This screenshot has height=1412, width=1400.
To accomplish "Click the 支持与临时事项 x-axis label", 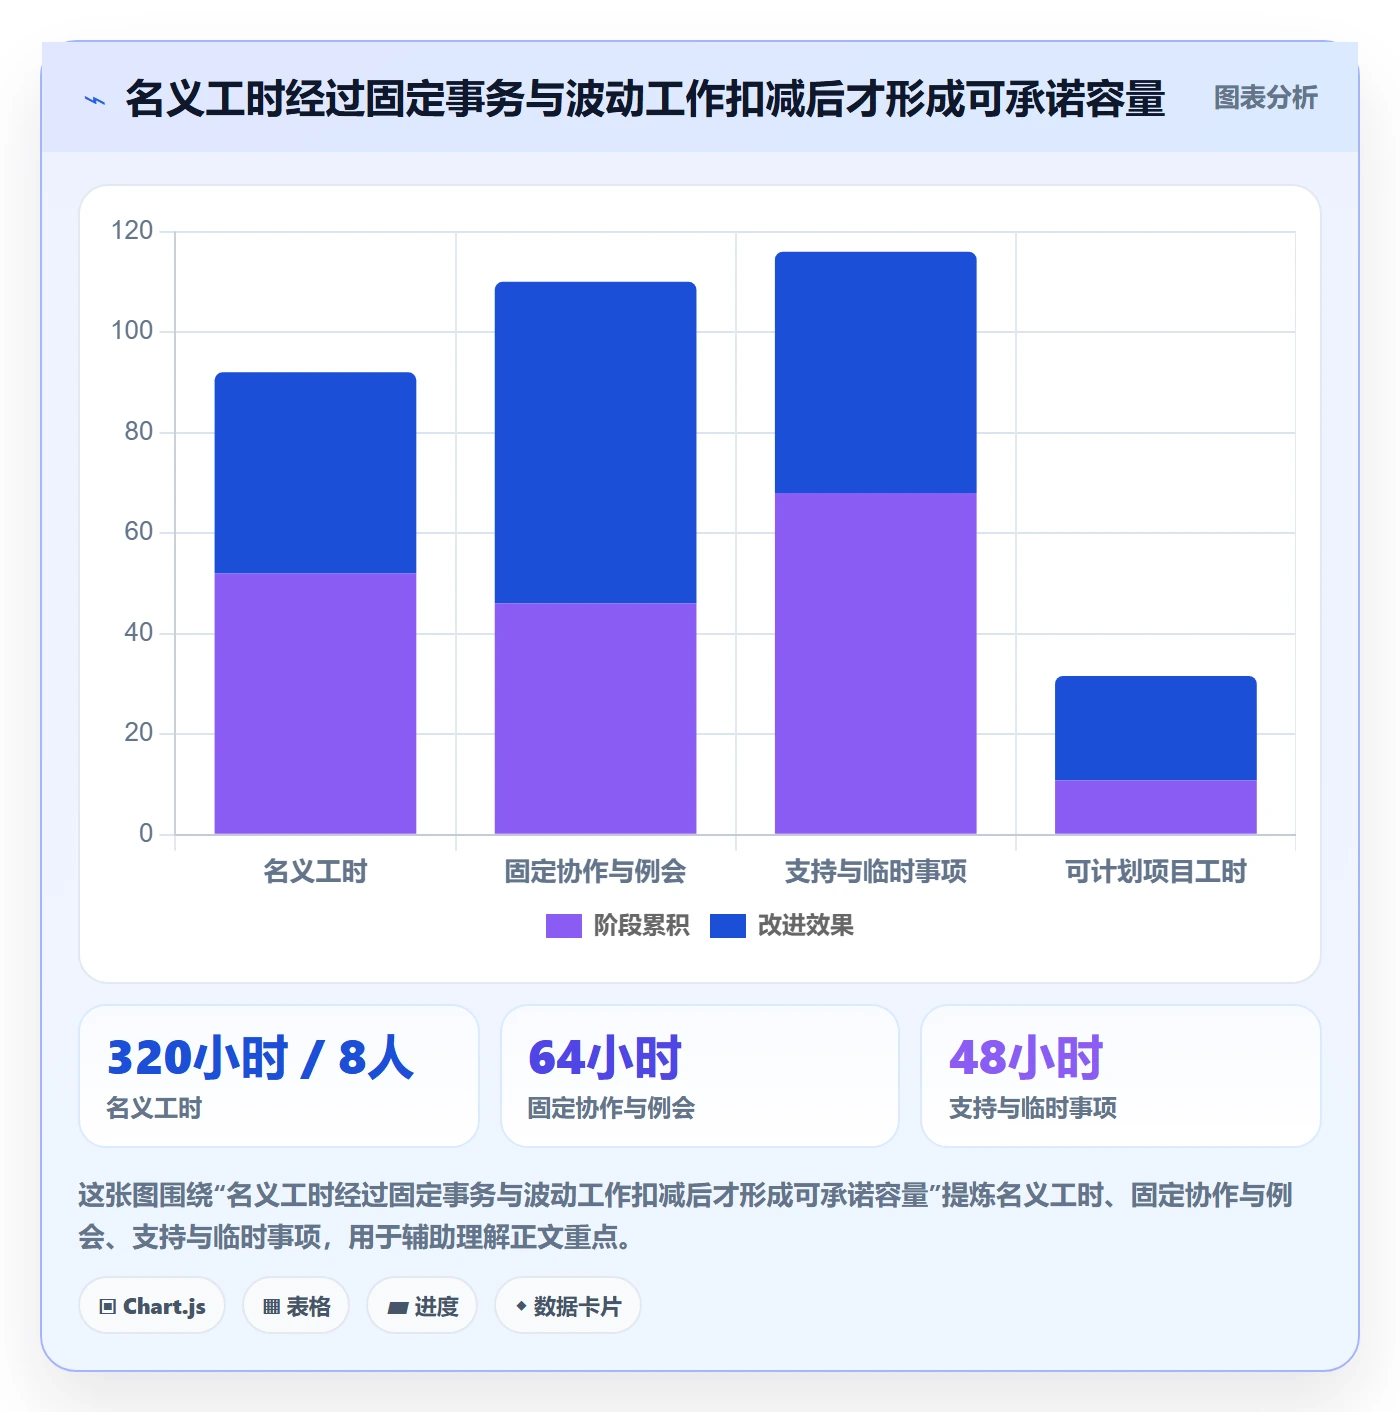I will click(x=875, y=872).
